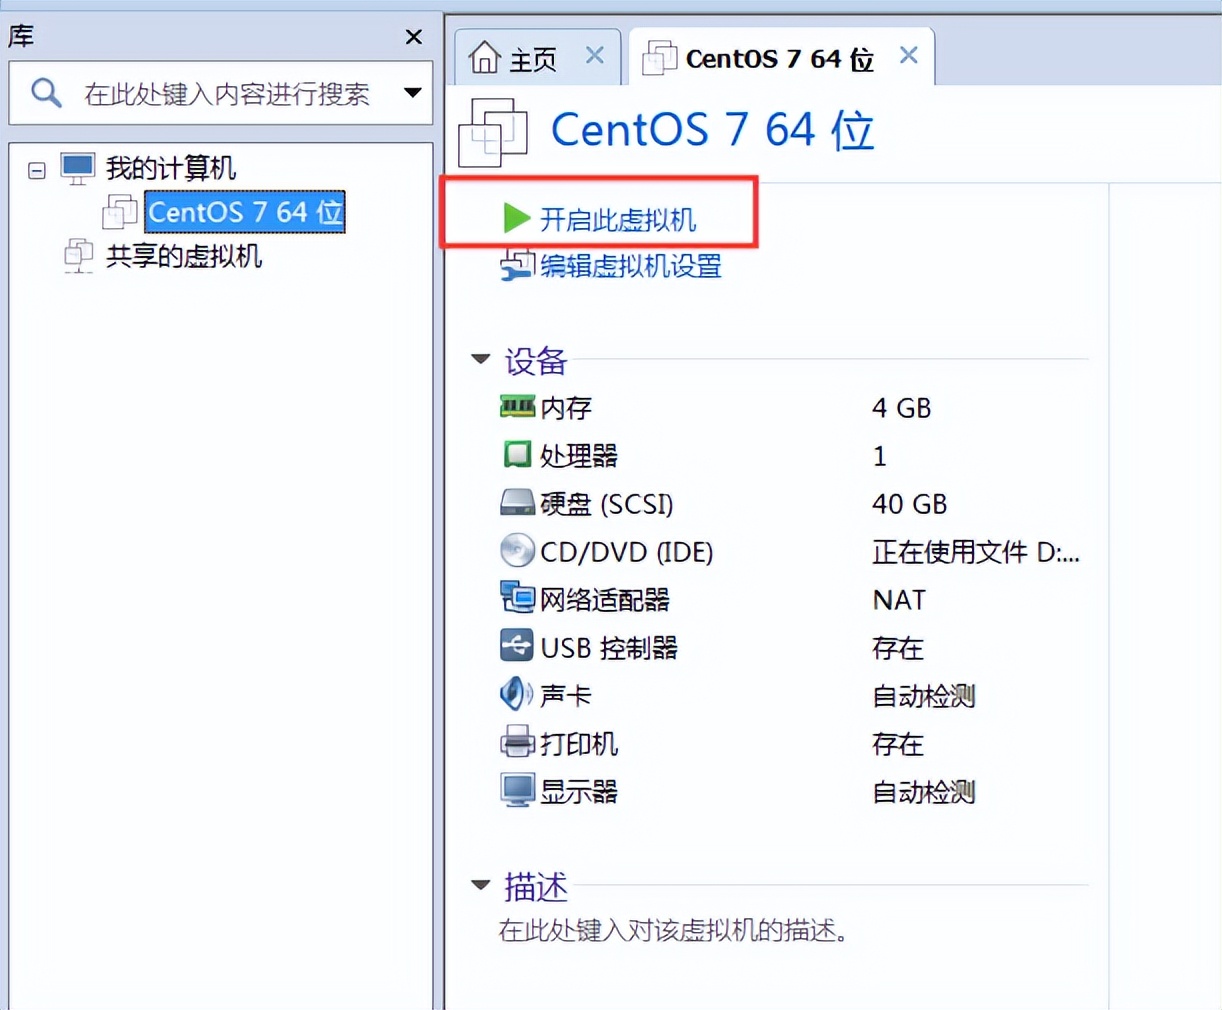This screenshot has width=1222, height=1010.
Task: Collapse the 我的计算机 tree node
Action: (x=35, y=168)
